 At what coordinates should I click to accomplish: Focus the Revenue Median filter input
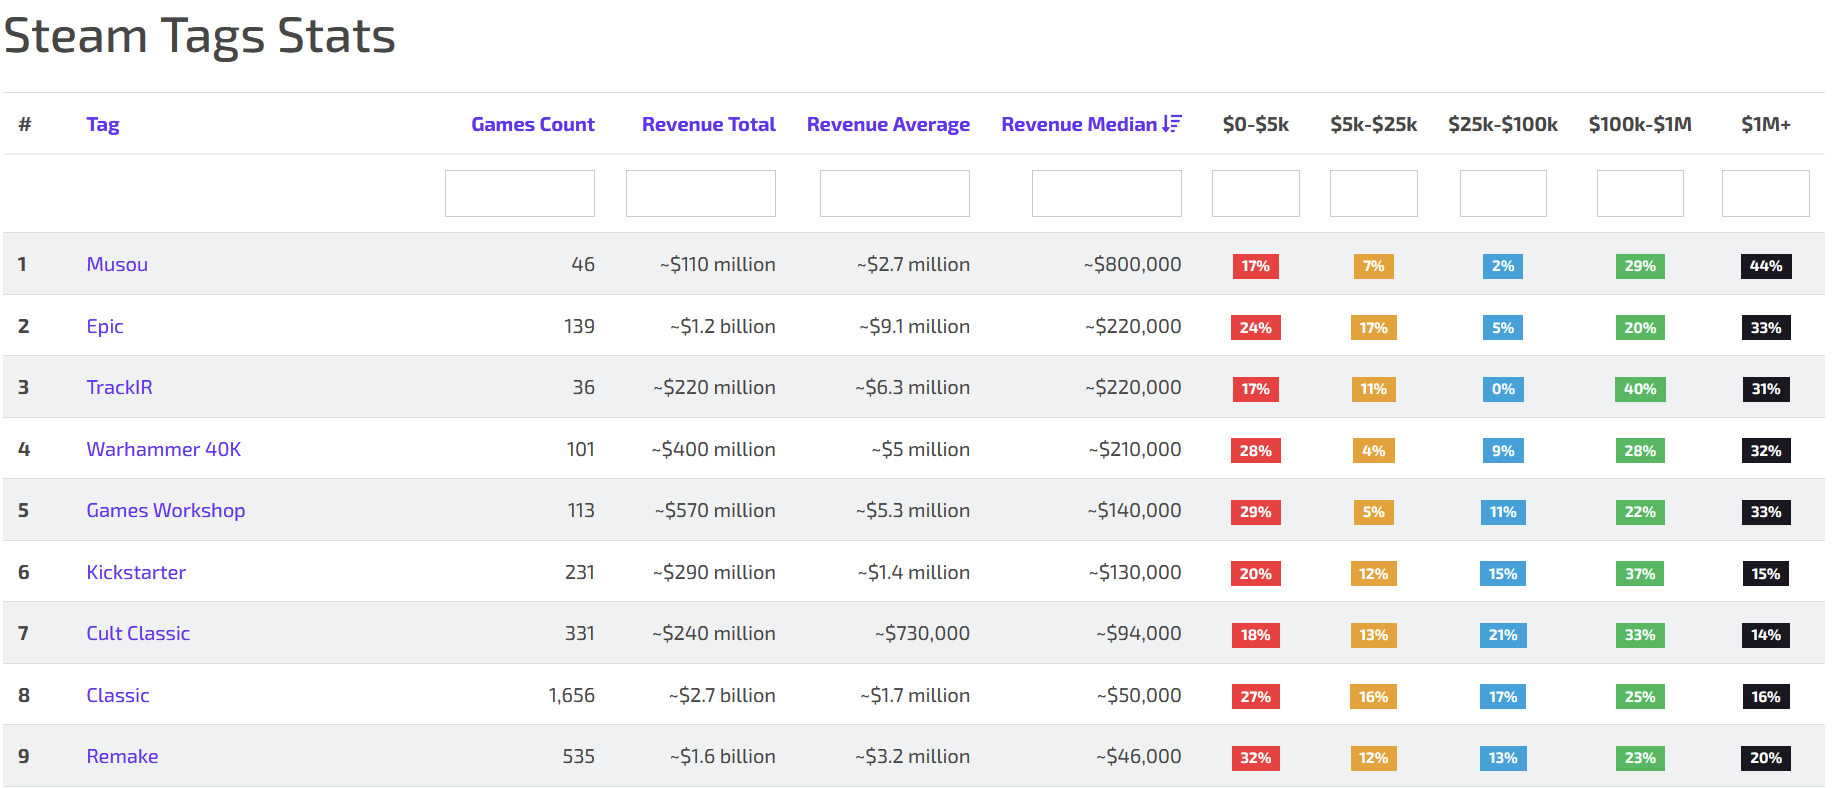pos(1106,193)
